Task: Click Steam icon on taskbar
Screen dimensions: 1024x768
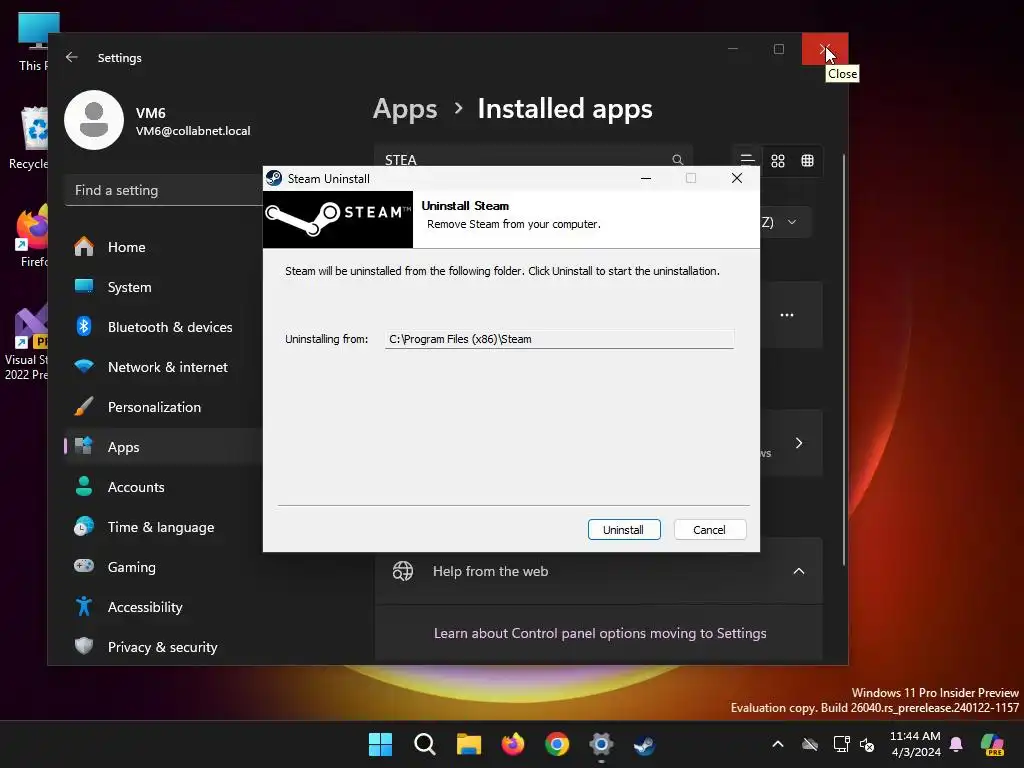Action: click(645, 744)
